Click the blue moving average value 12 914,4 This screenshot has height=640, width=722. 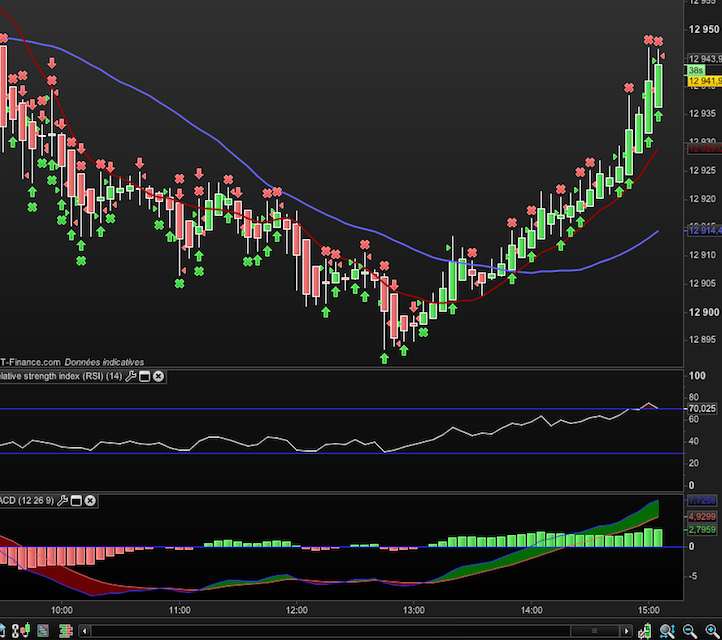pyautogui.click(x=705, y=231)
